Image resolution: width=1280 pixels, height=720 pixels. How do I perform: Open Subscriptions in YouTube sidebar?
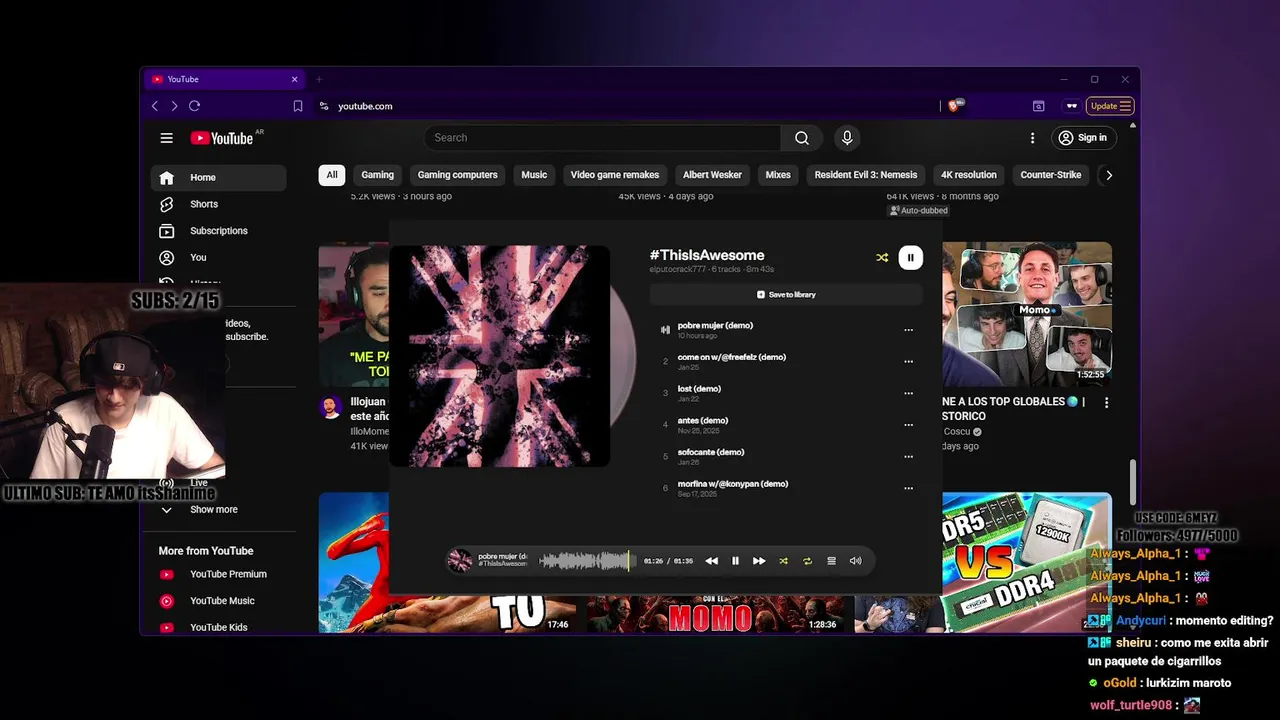[218, 231]
